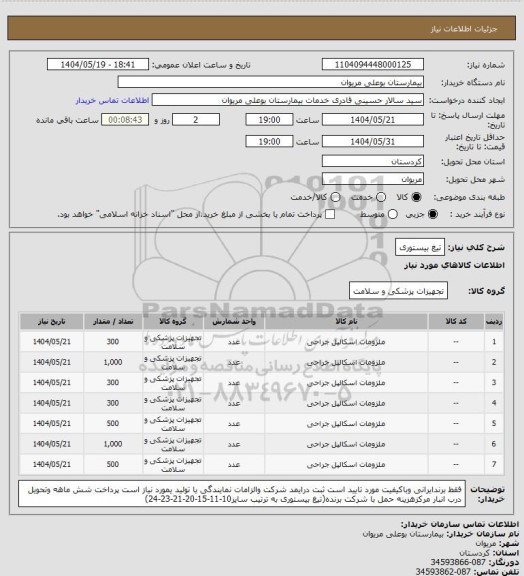Viewport: 524px width, 576px height.
Task: Choose جزیی purchase process radio
Action: point(433,214)
